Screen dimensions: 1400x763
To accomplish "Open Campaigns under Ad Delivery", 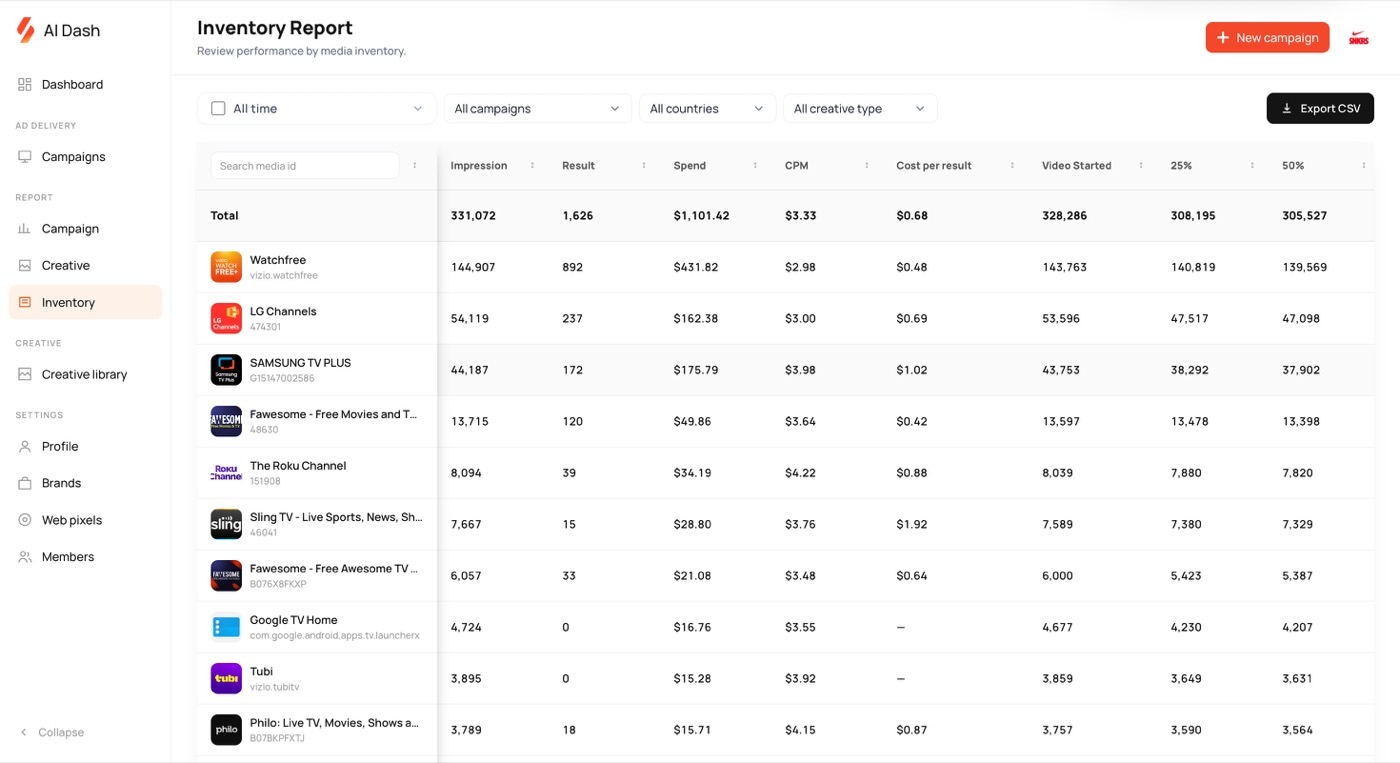I will (x=86, y=157).
